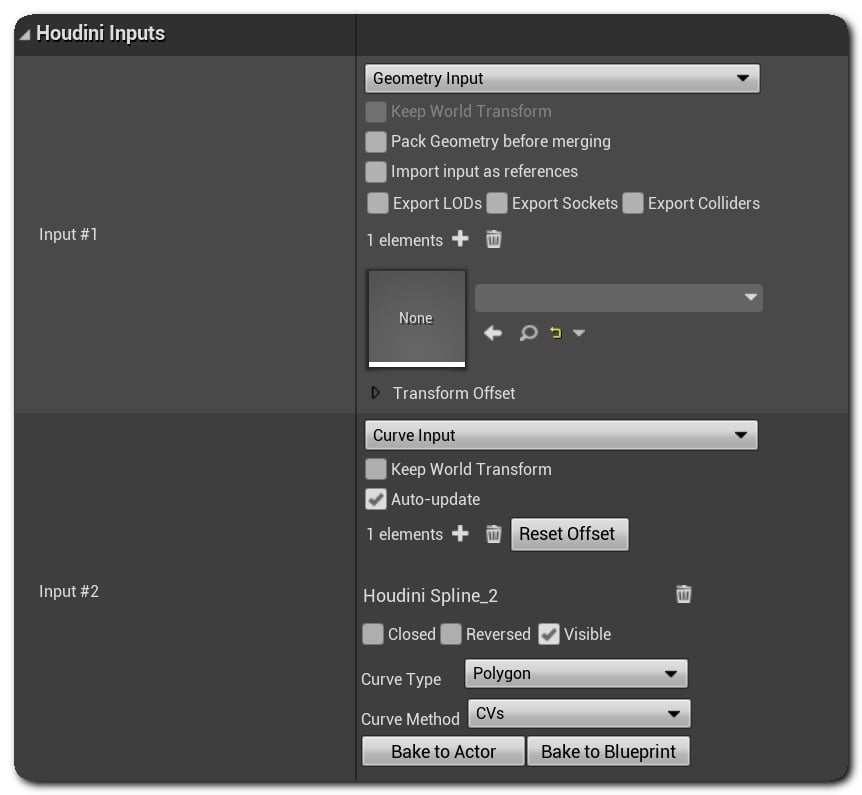862x795 pixels.
Task: Enable Pack Geometry before merging
Action: pos(376,141)
